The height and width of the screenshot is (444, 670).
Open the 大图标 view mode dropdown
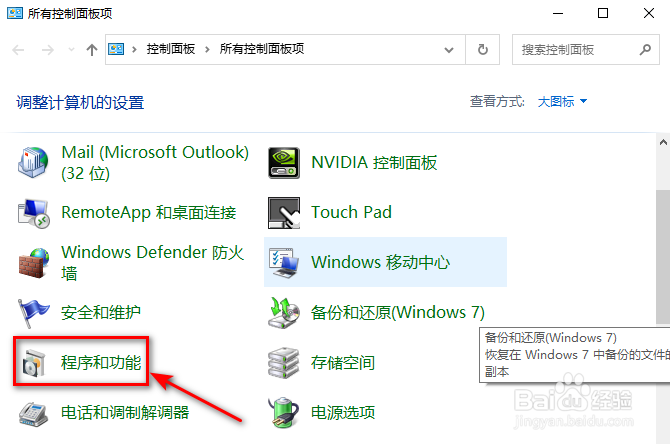(x=562, y=102)
